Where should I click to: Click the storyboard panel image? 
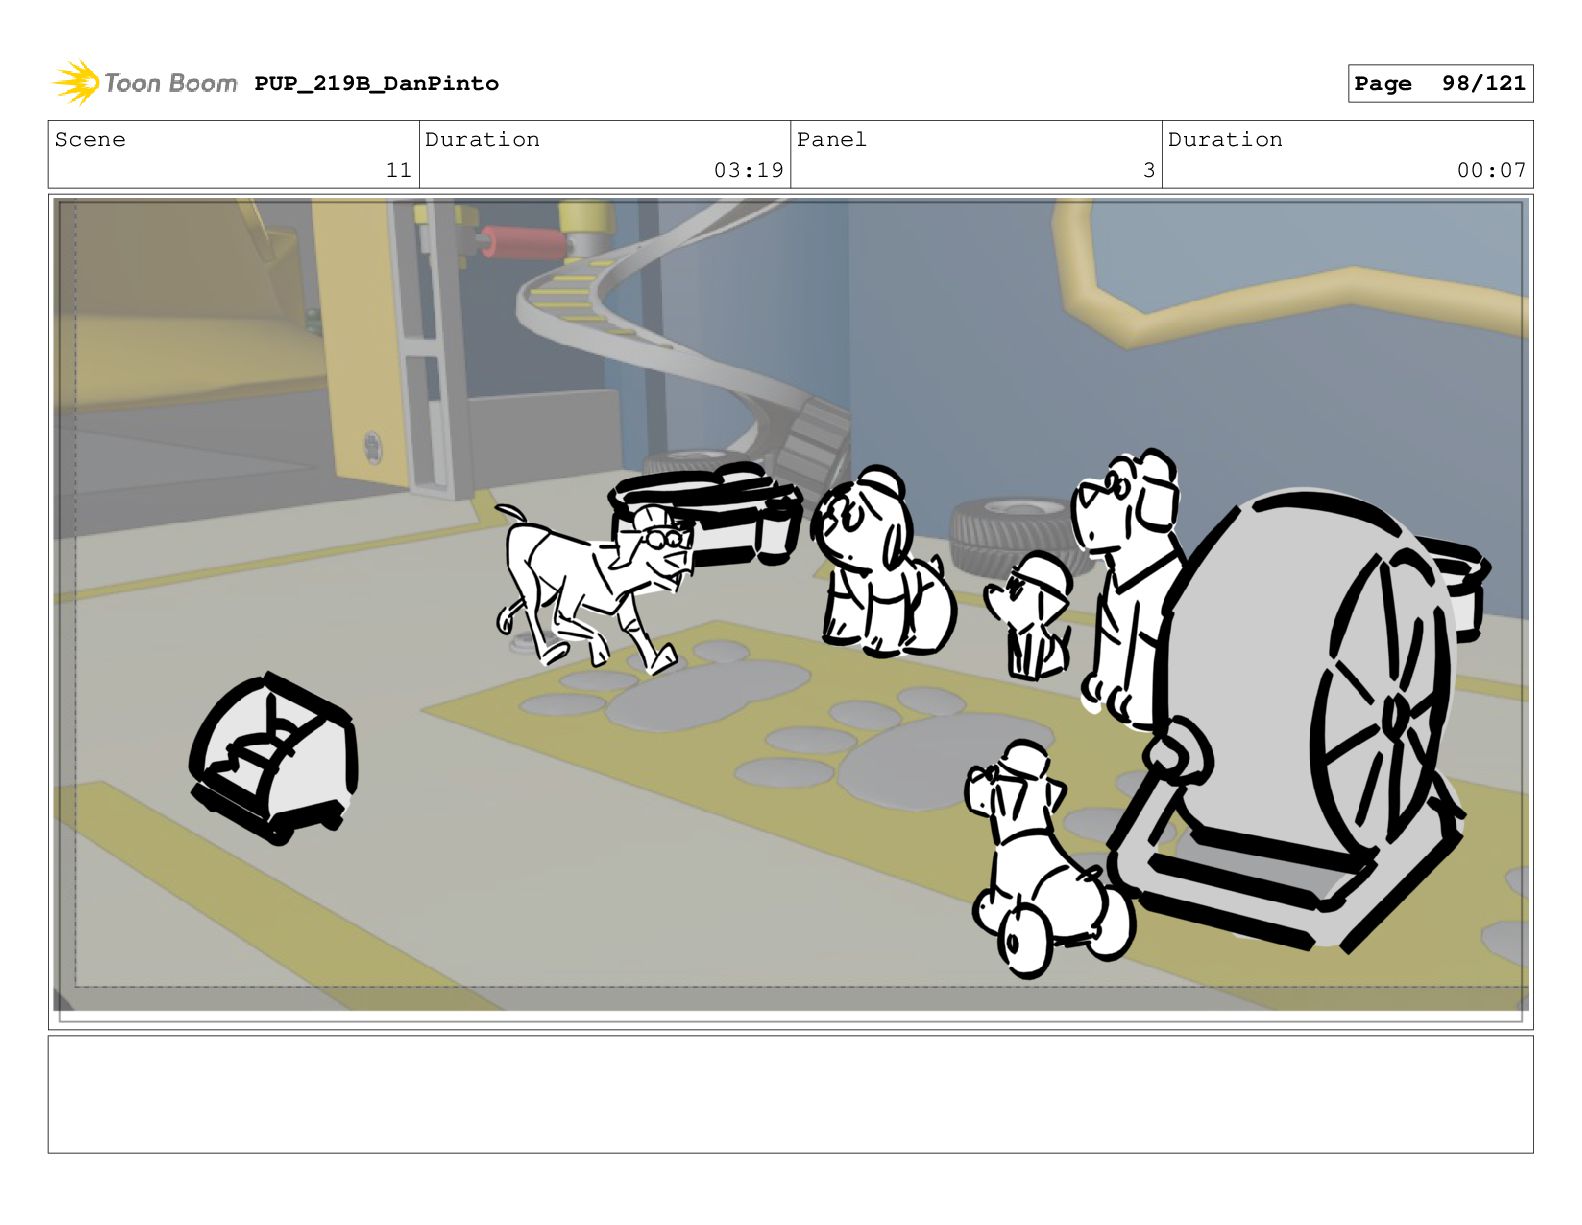click(791, 611)
